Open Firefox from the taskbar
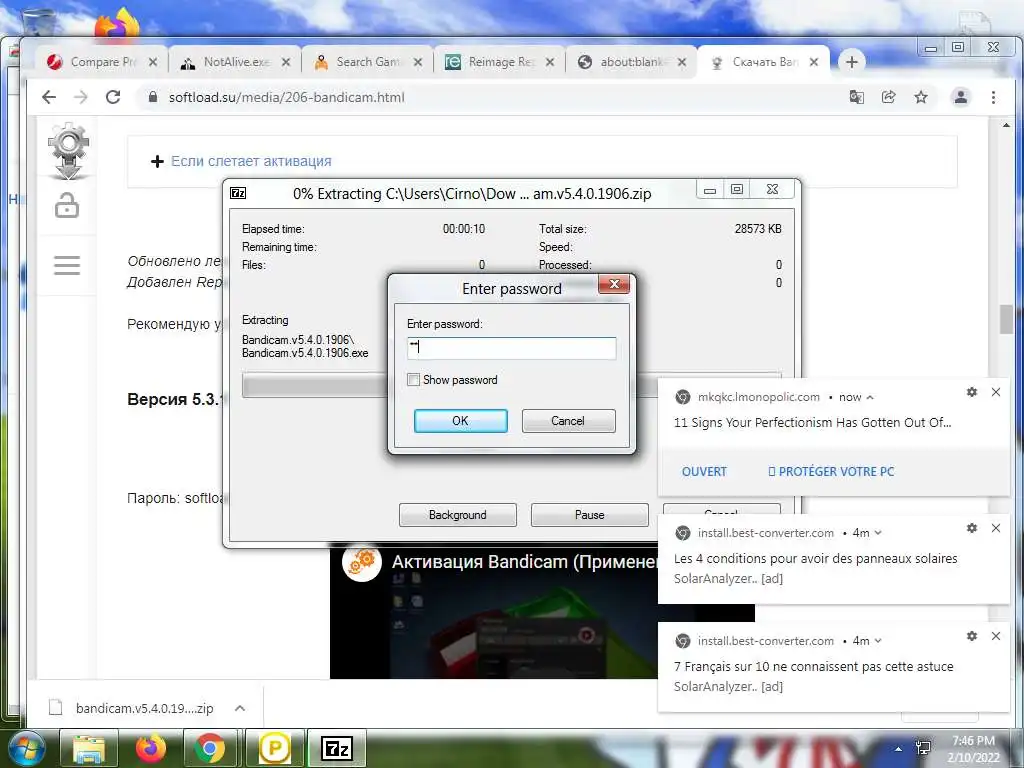This screenshot has height=768, width=1024. 150,749
